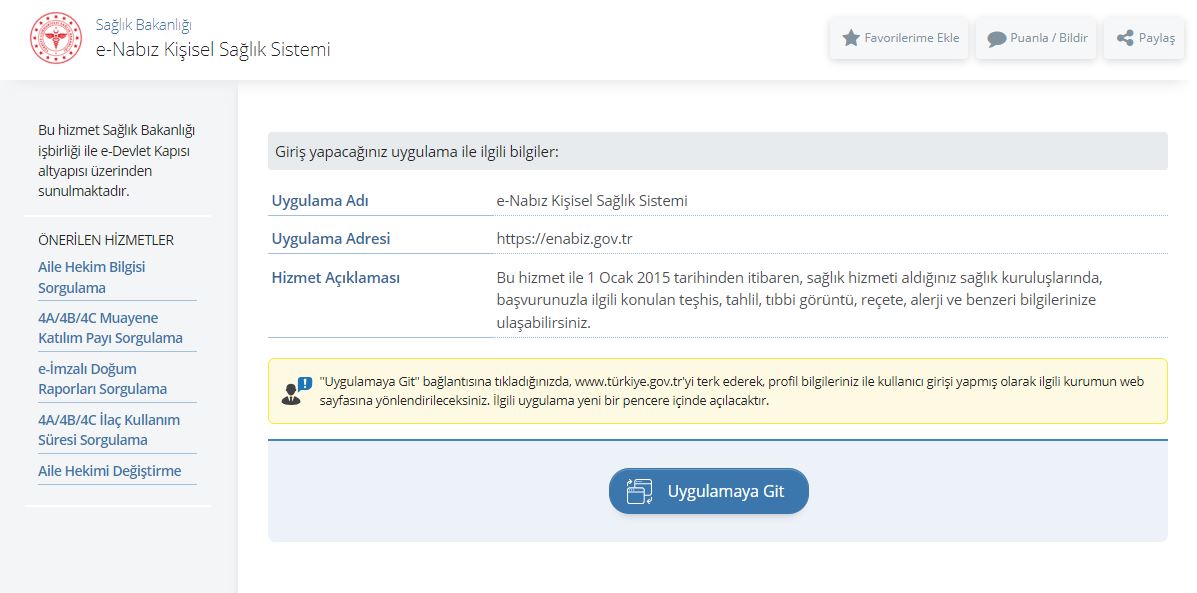Open e-İmzalı Doğum Raporları Sorgulama link
This screenshot has height=593, width=1197.
(102, 379)
